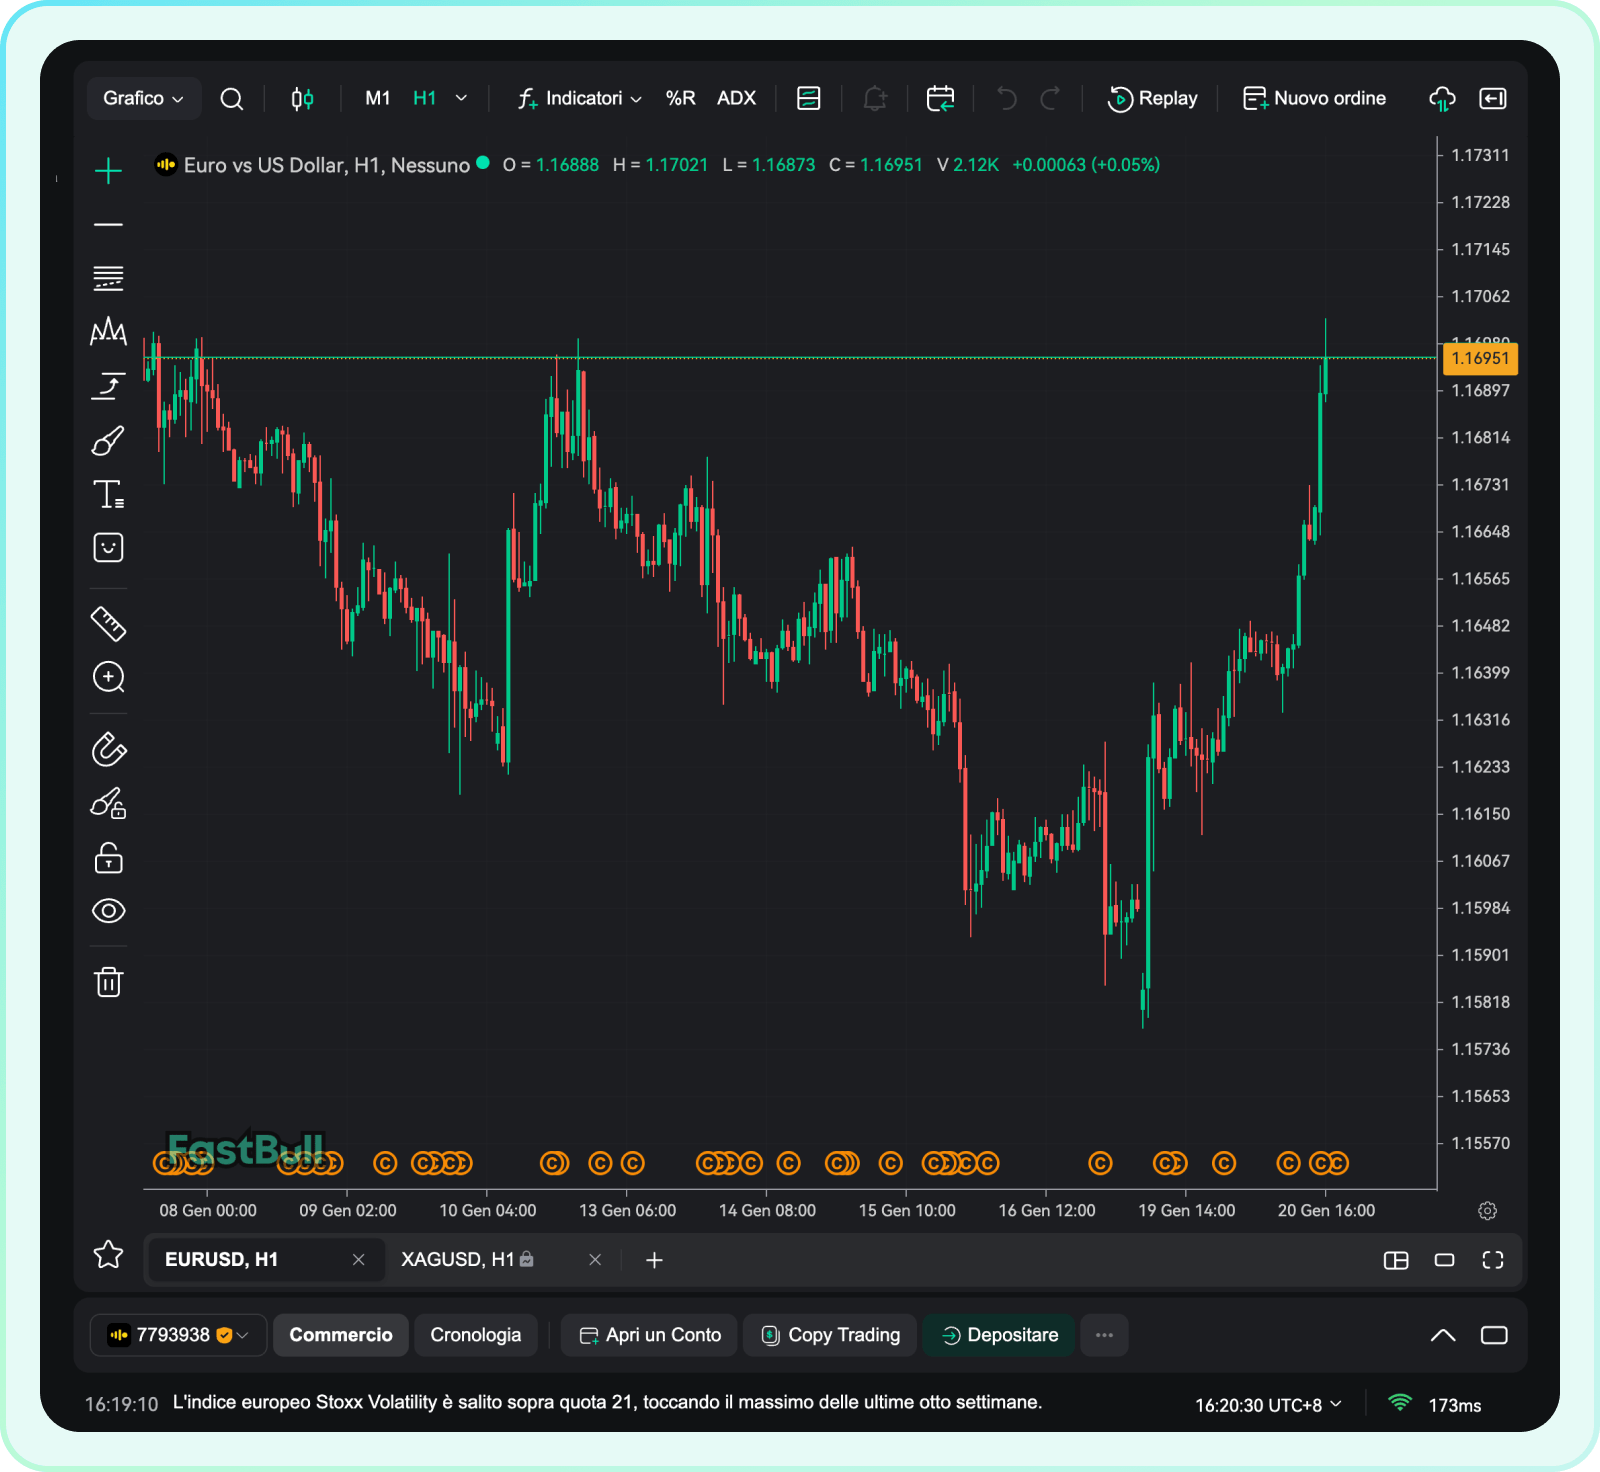Open the Cronologia tab
The width and height of the screenshot is (1600, 1472).
[x=475, y=1335]
